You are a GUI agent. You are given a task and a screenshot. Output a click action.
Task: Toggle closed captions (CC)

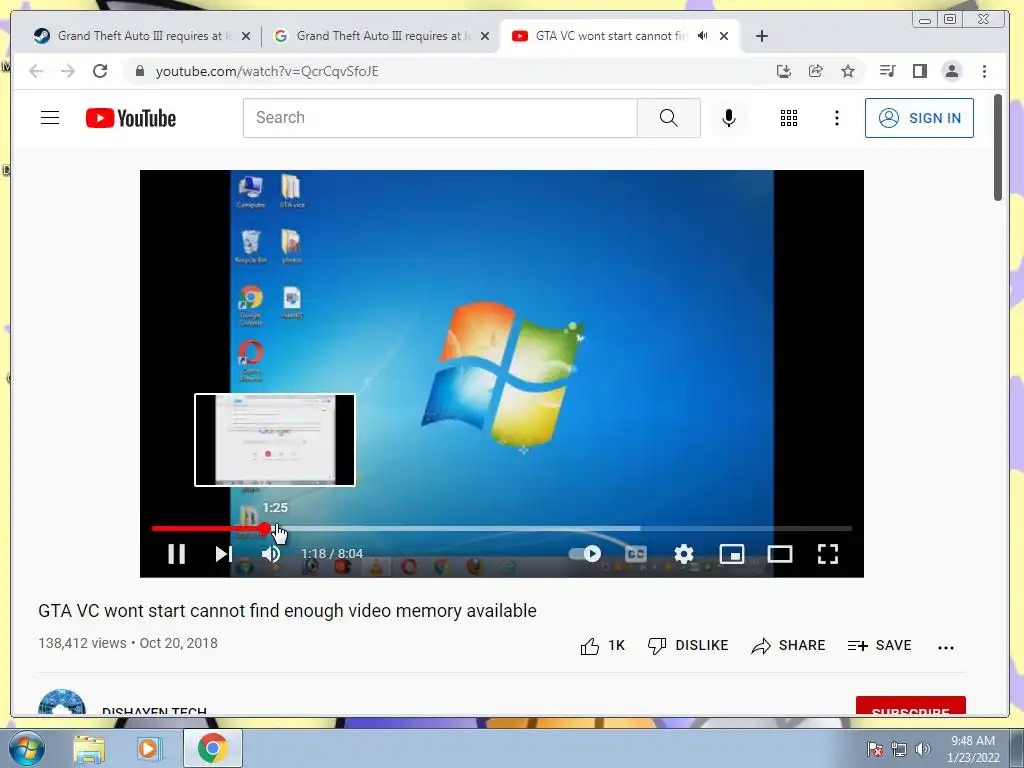point(635,554)
